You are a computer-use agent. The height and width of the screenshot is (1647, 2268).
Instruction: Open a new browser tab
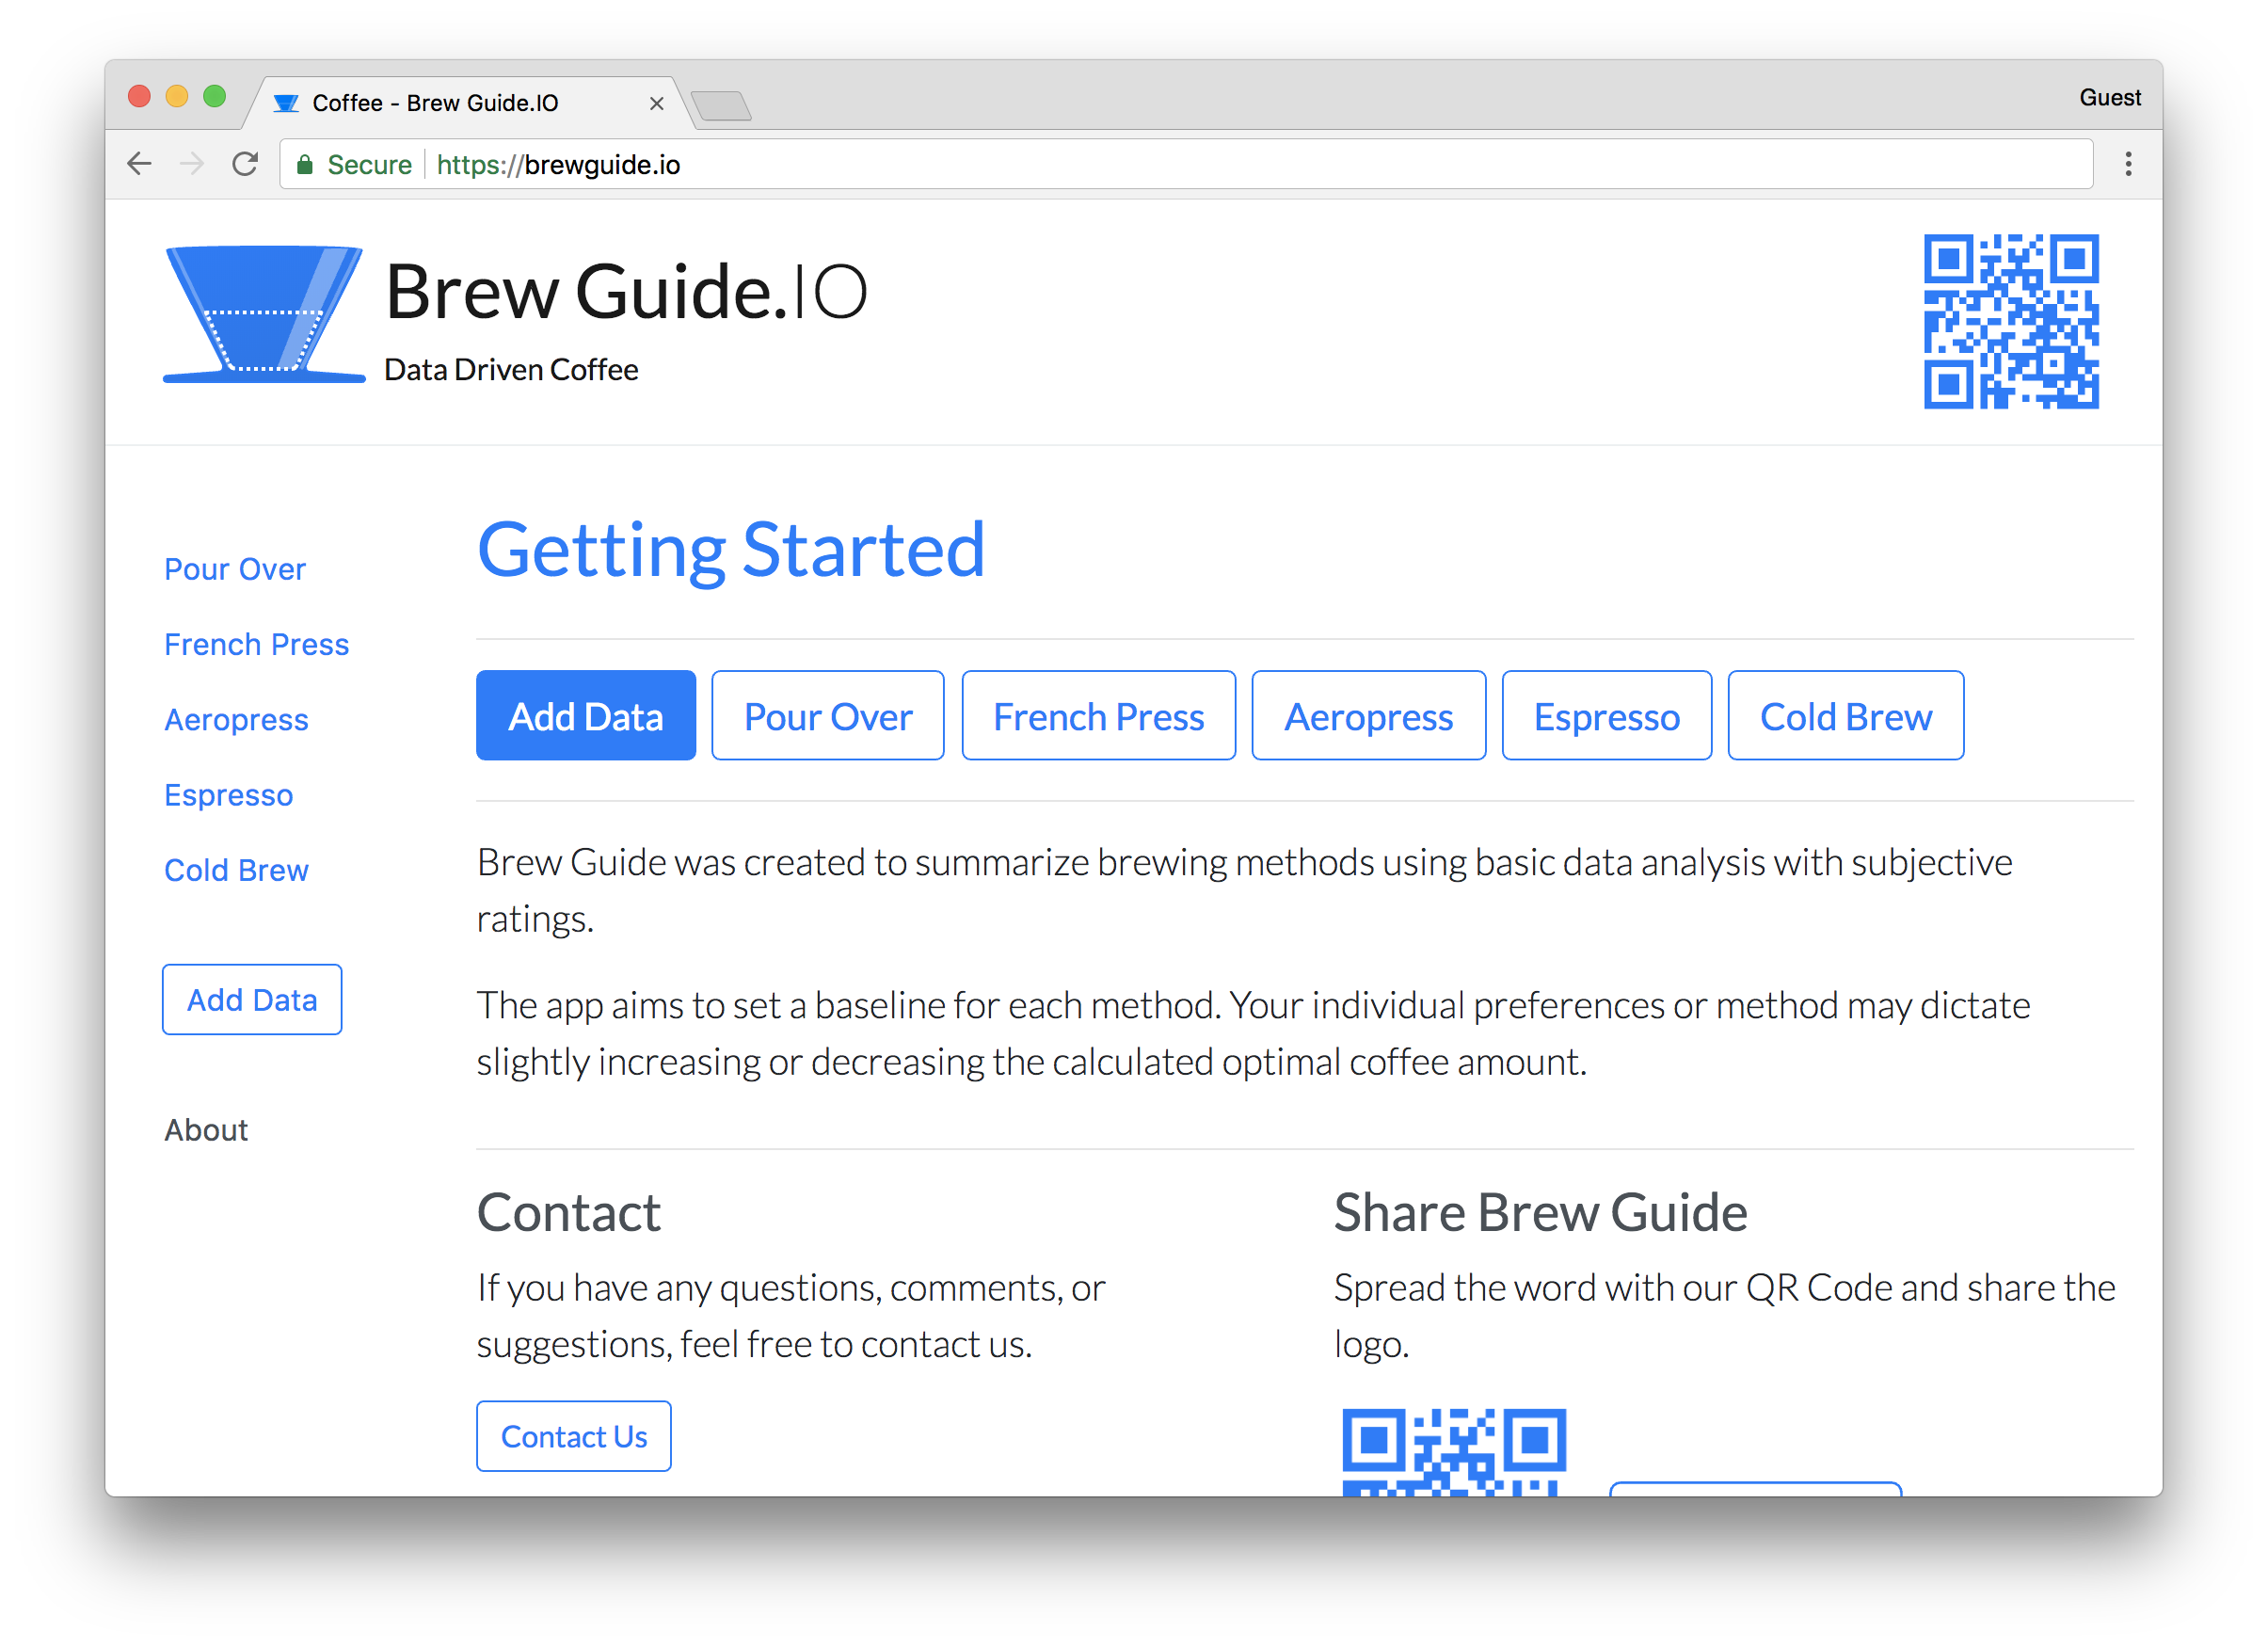(x=723, y=105)
